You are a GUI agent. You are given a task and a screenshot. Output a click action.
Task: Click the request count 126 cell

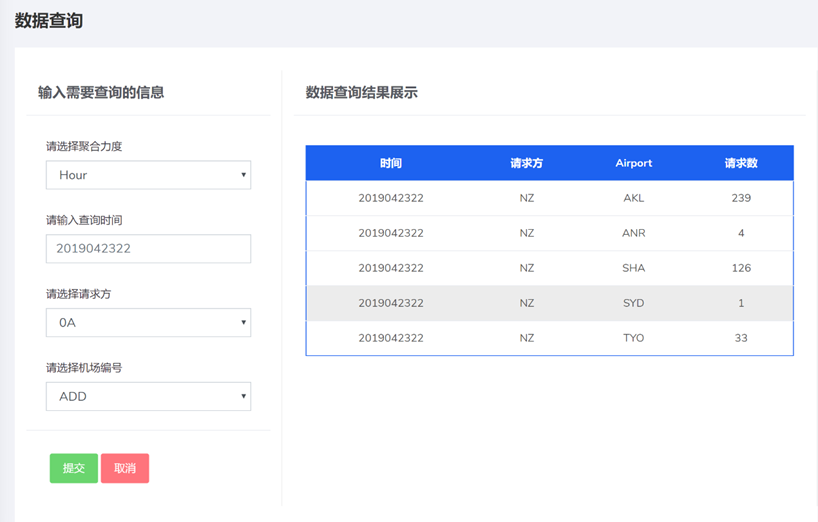tap(741, 268)
